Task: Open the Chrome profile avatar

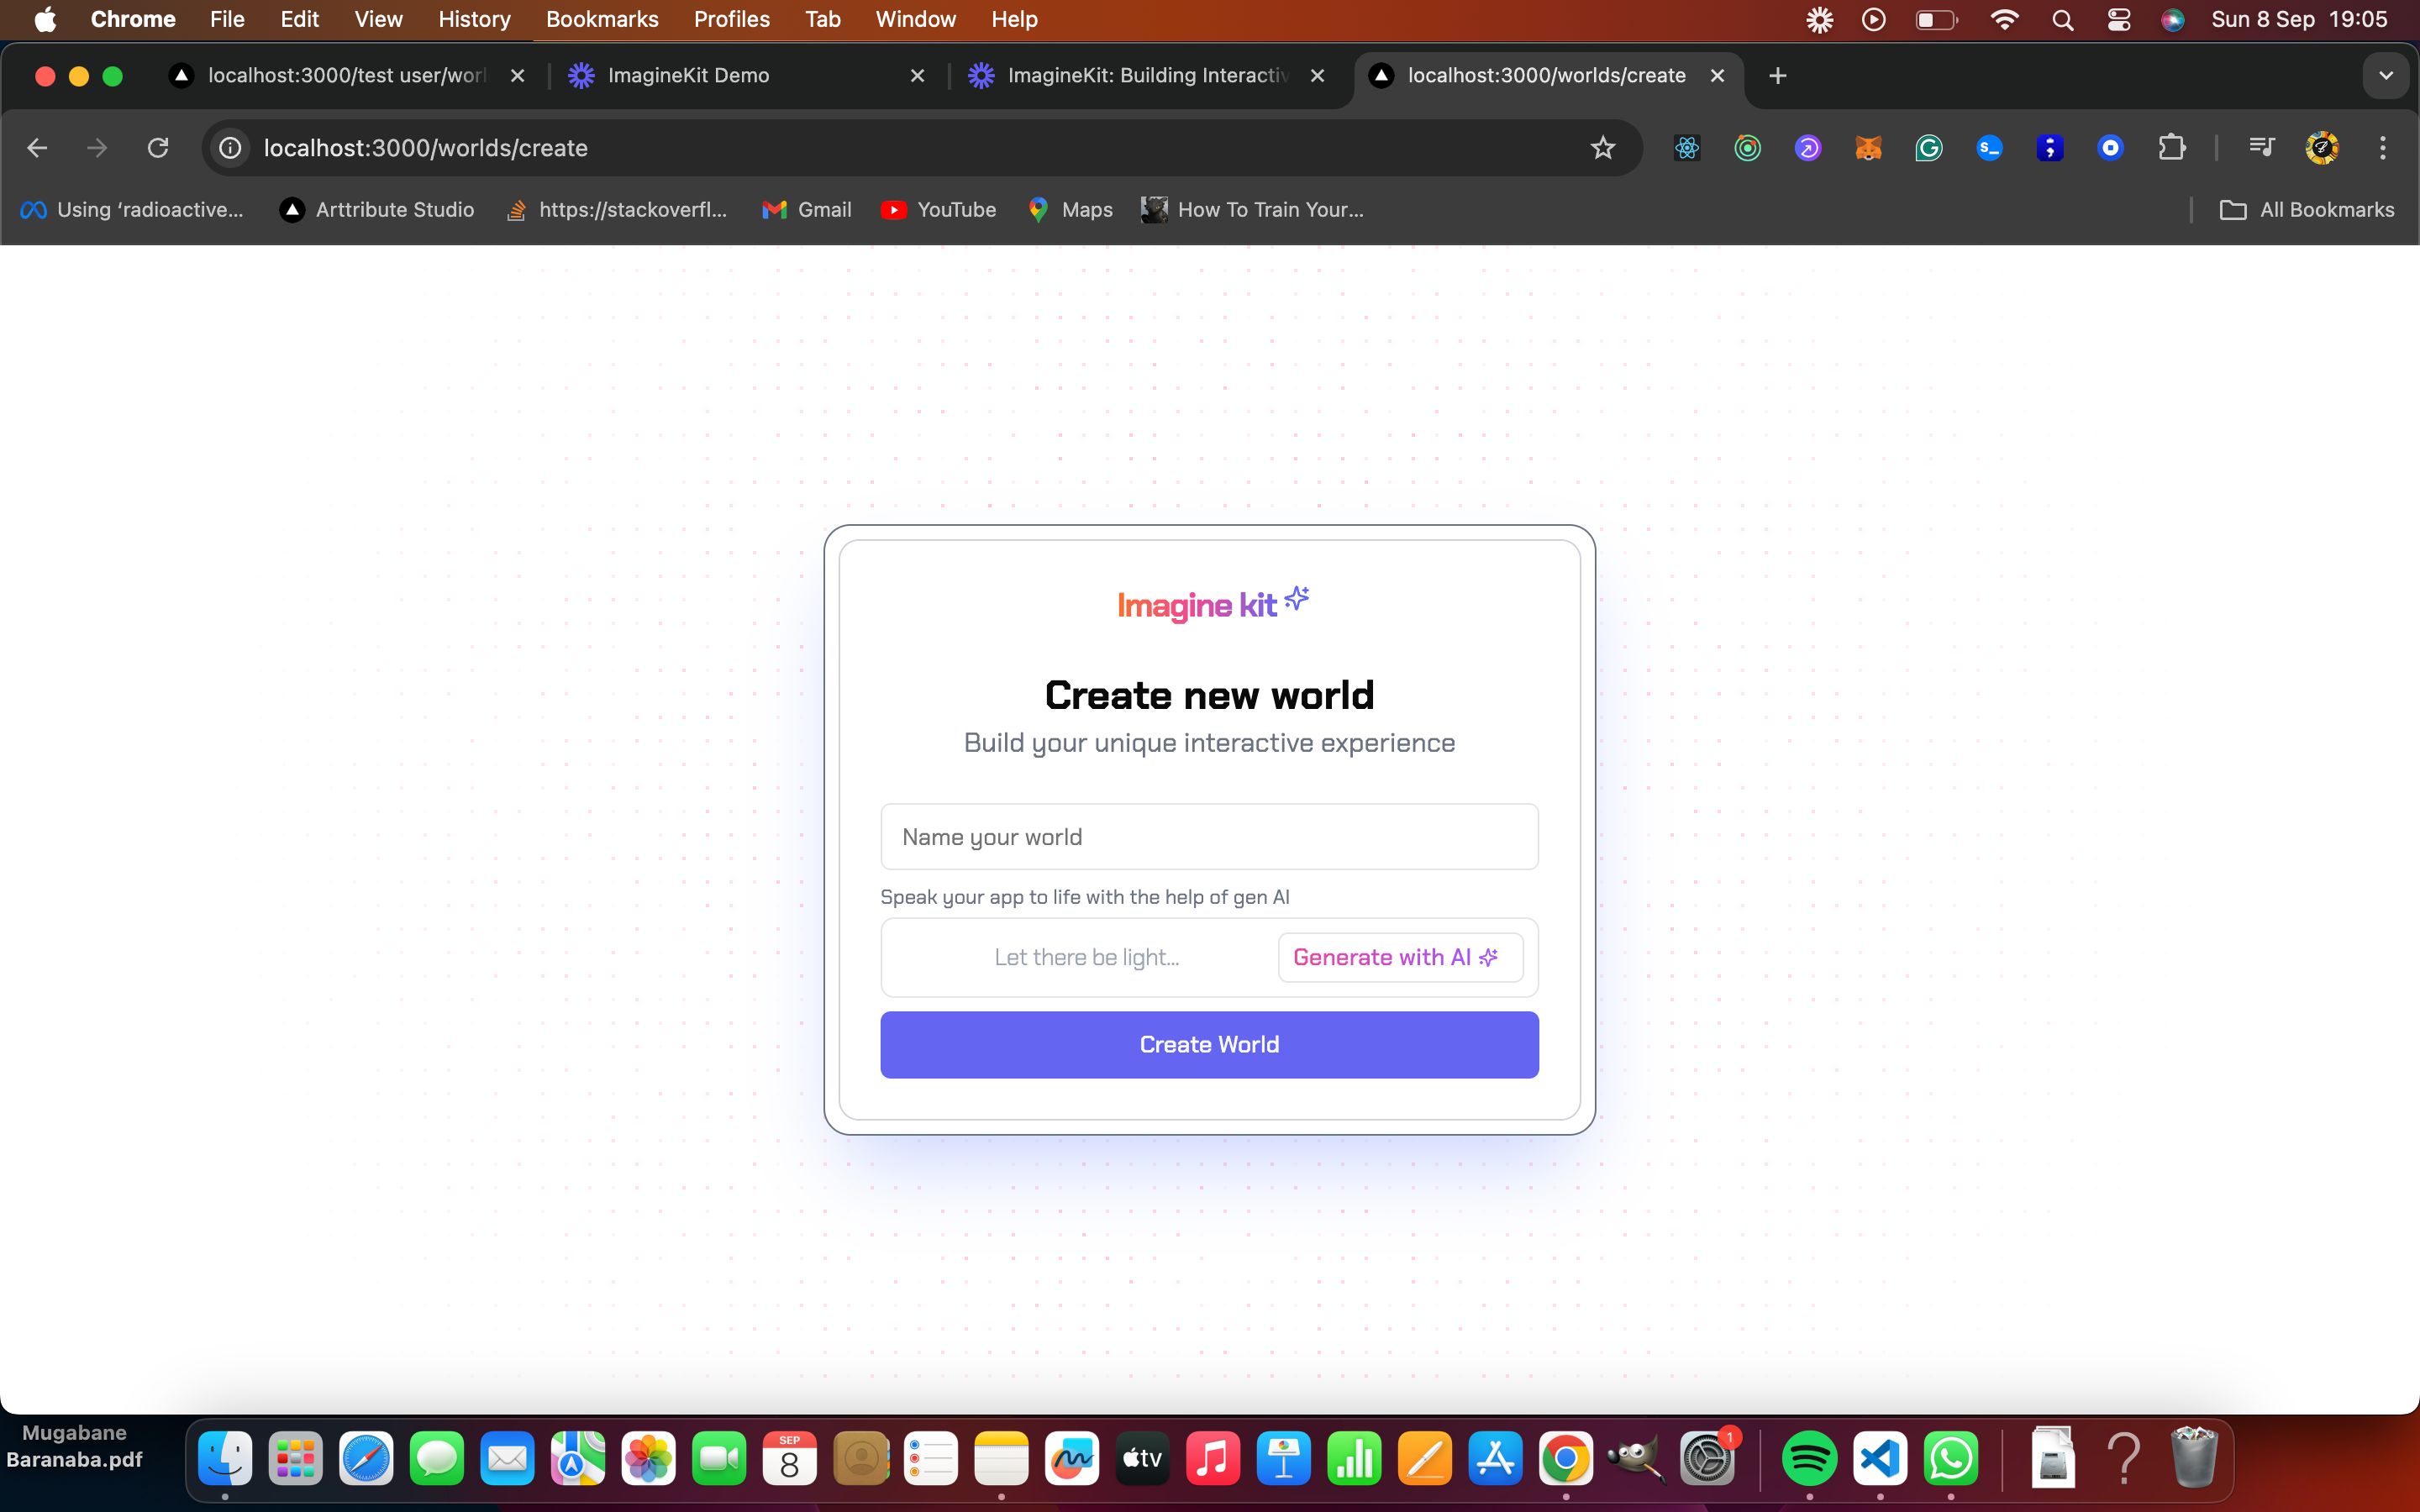Action: pyautogui.click(x=2322, y=148)
